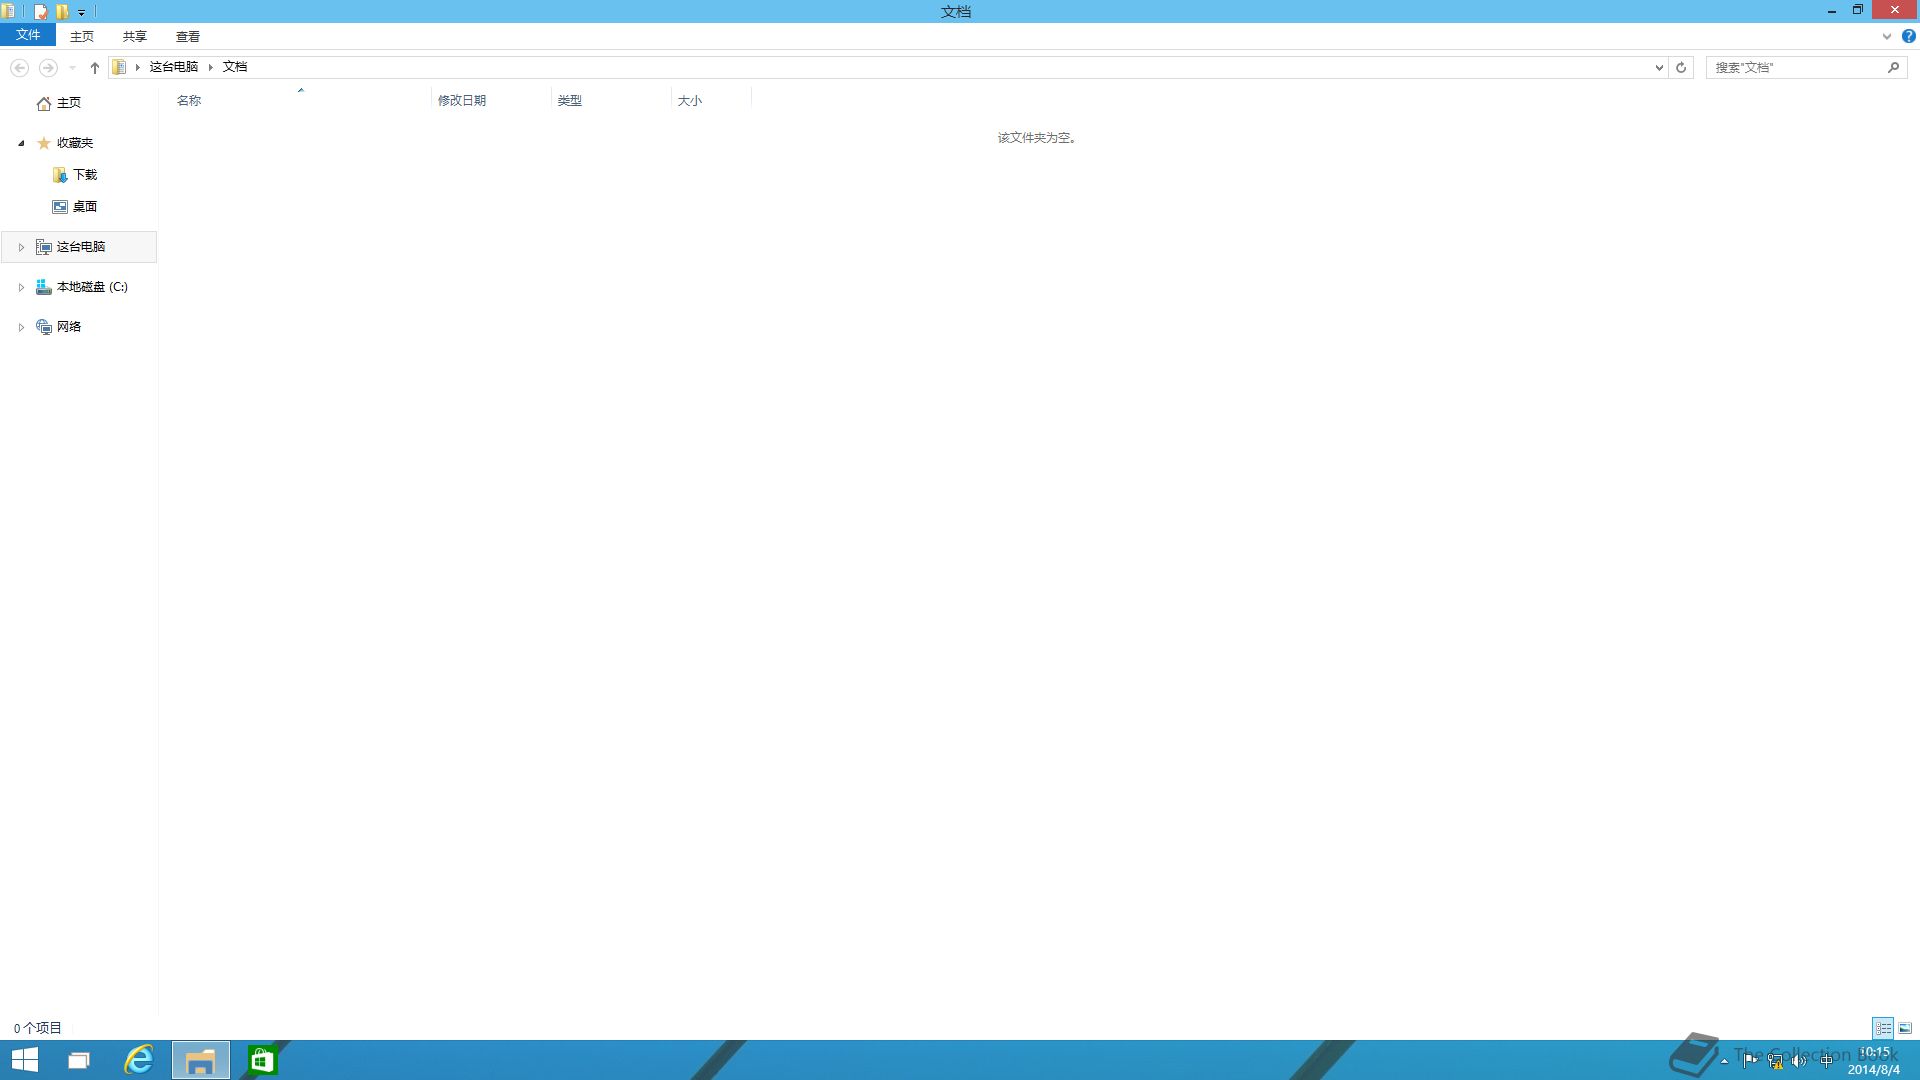Image resolution: width=1920 pixels, height=1080 pixels.
Task: Expand the 本地磁盘 (C:) tree node
Action: pos(21,287)
